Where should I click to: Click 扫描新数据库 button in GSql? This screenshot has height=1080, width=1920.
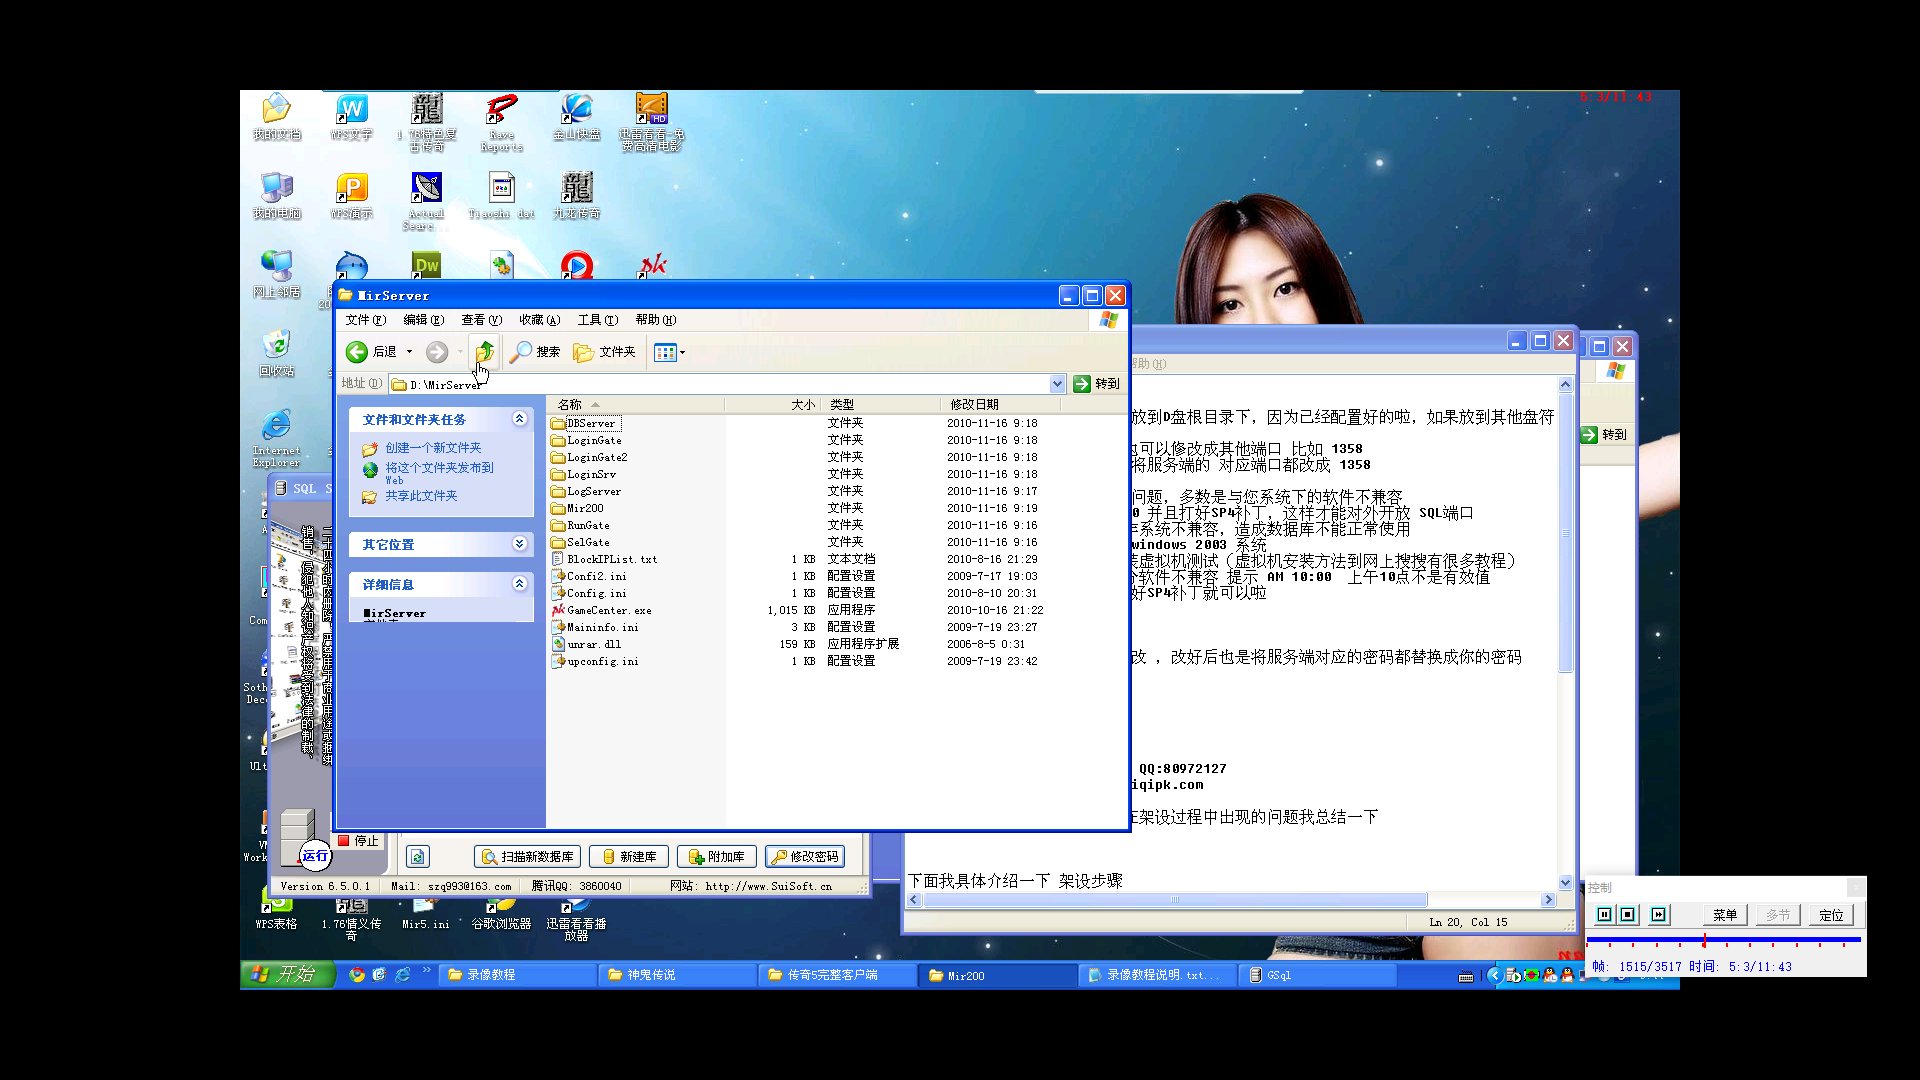point(527,857)
